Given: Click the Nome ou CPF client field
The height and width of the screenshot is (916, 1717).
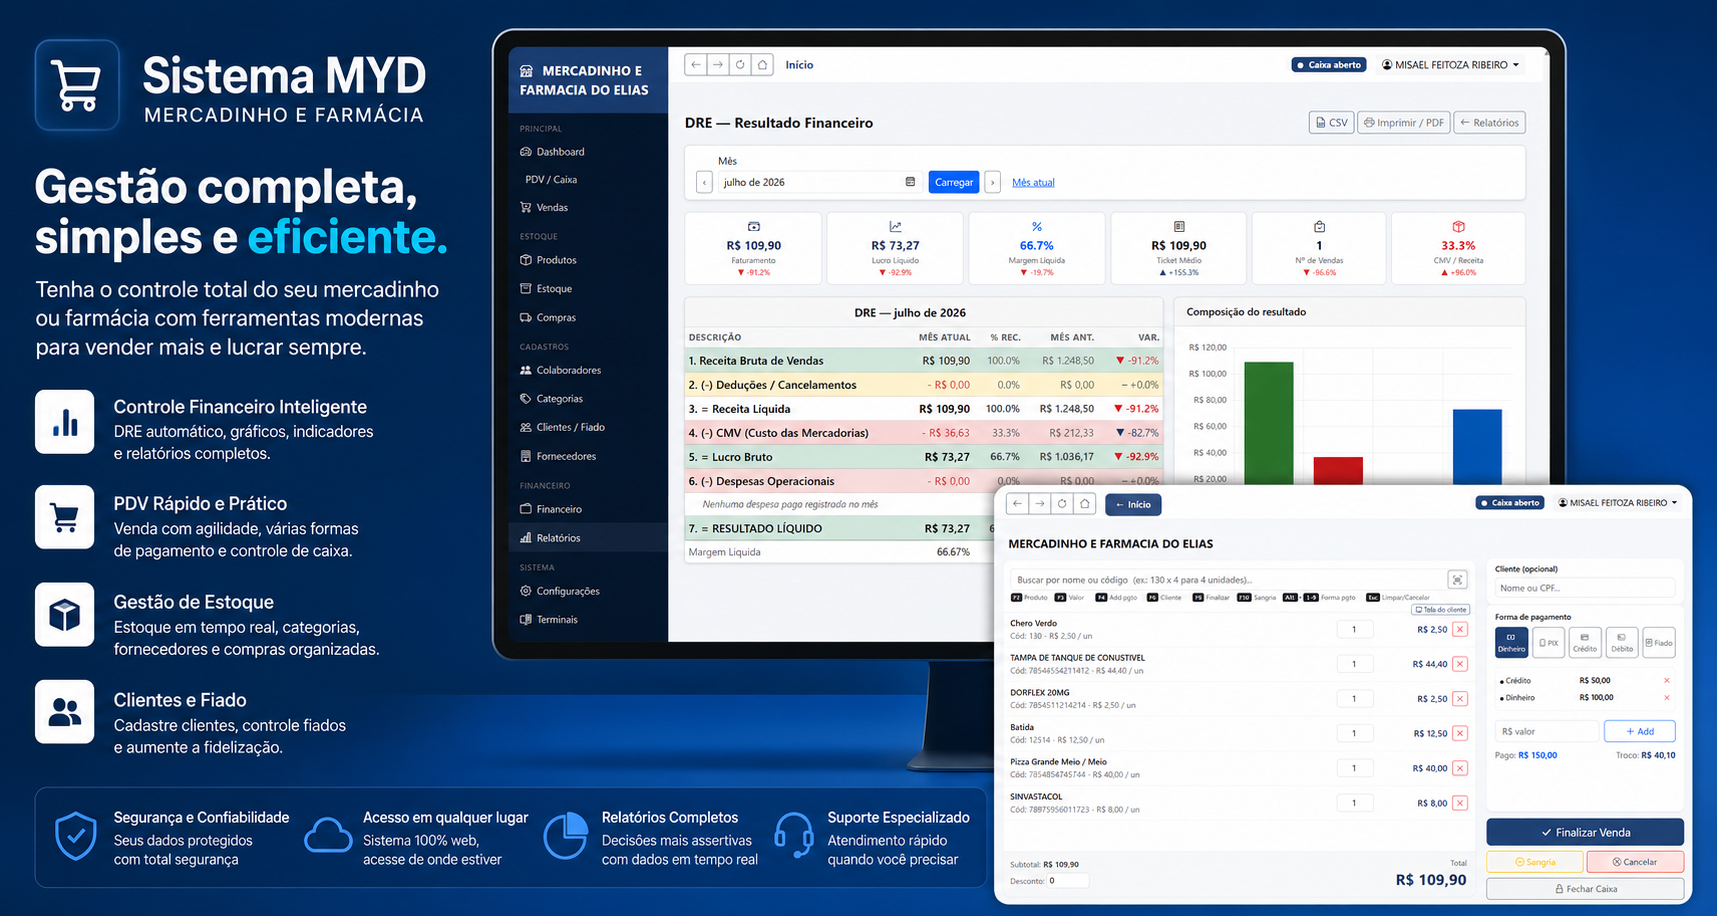Looking at the screenshot, I should (1584, 588).
